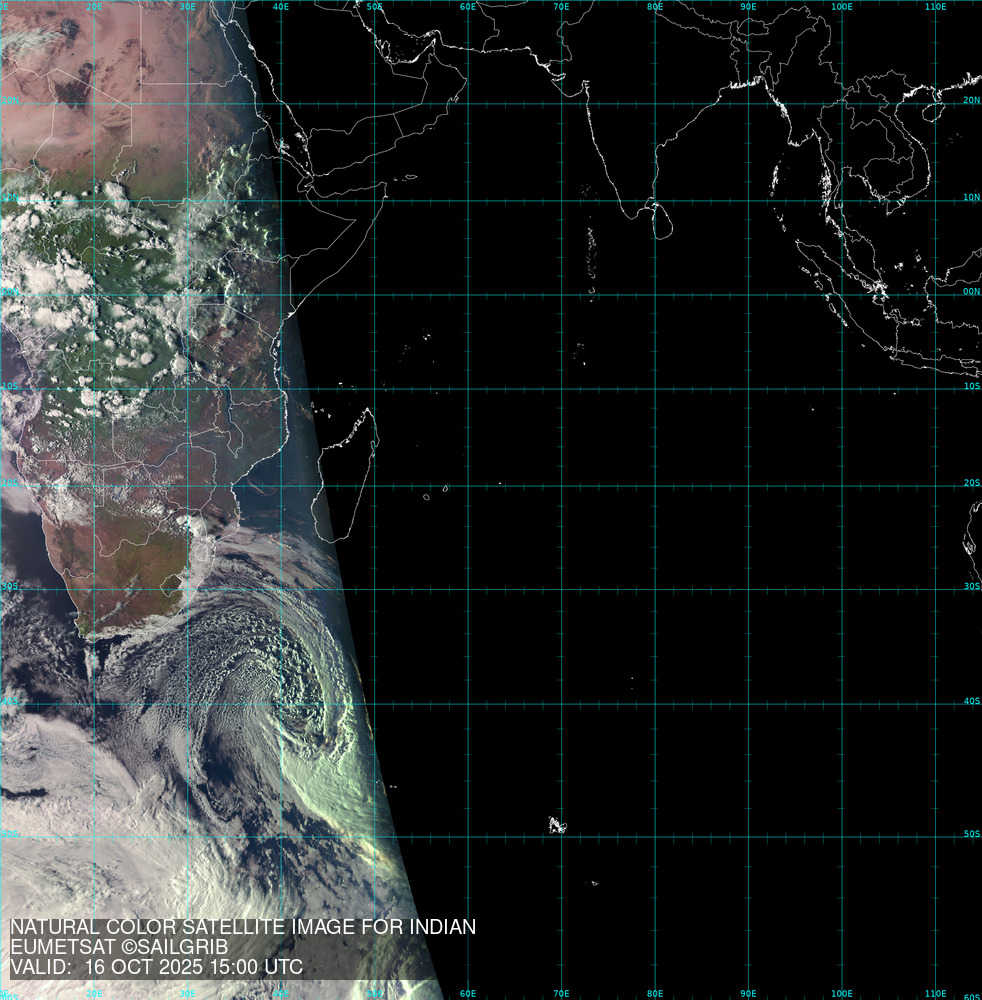Click the 30S latitude label on right edge
This screenshot has height=1000, width=982.
[x=971, y=587]
